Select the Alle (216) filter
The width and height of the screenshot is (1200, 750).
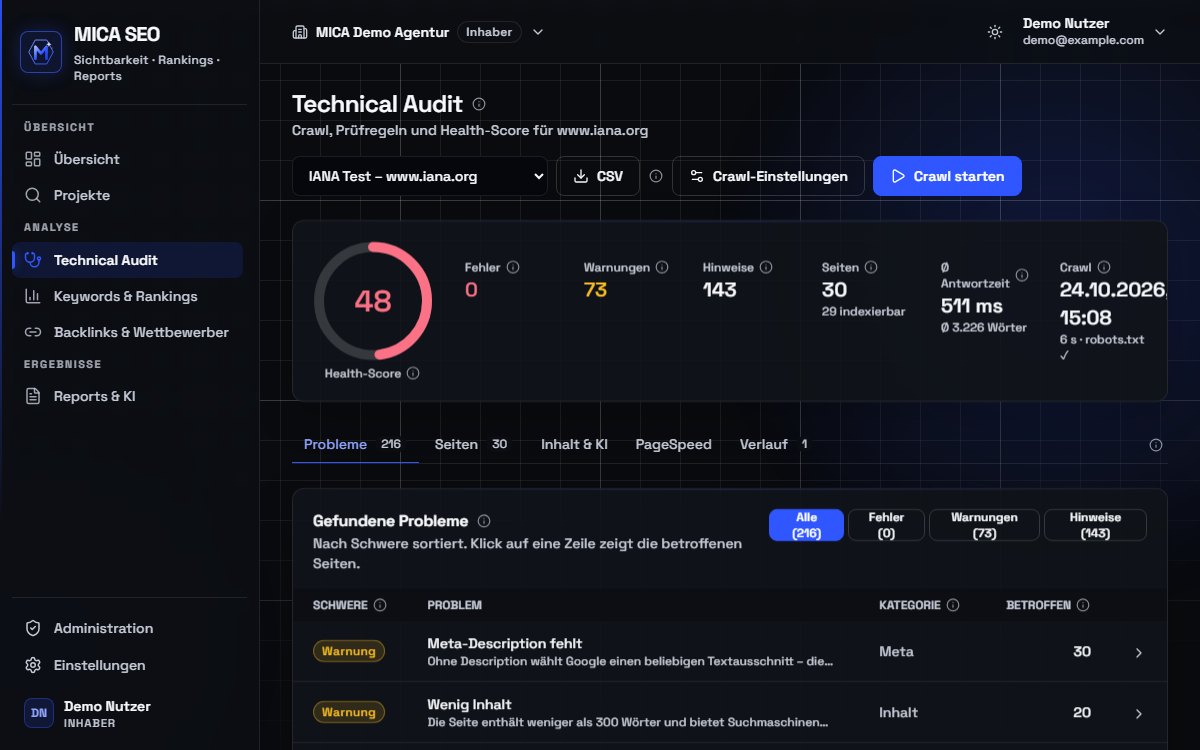click(x=806, y=525)
